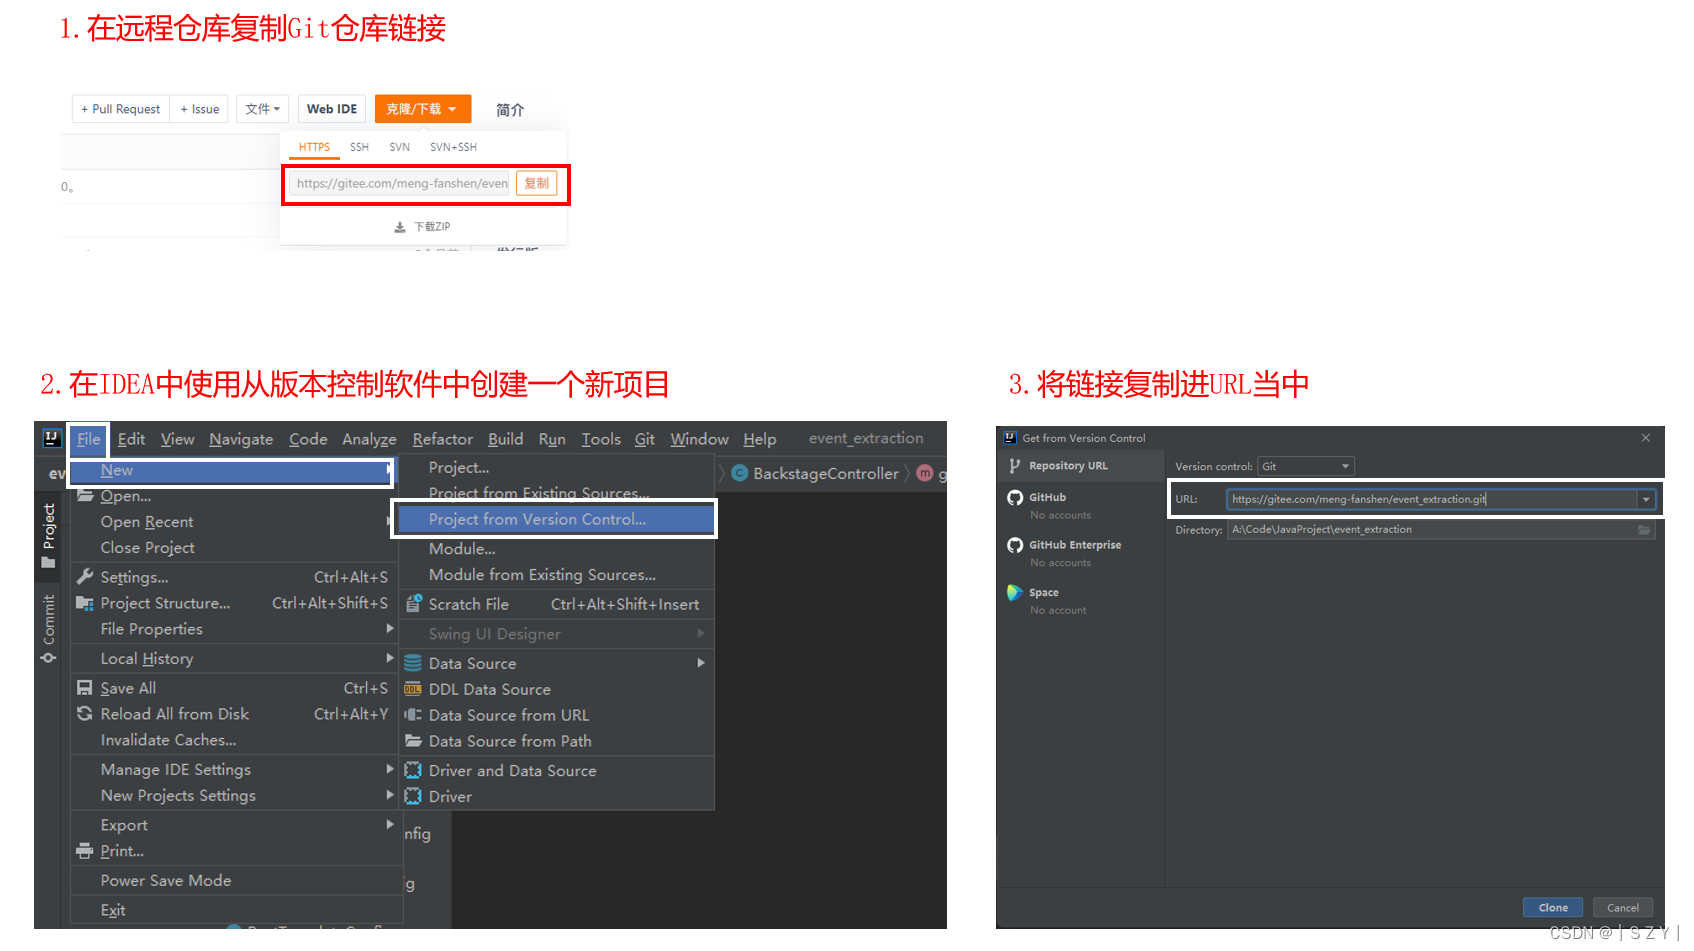Open the 克隆/下载 dropdown button
The width and height of the screenshot is (1694, 951).
tap(422, 109)
